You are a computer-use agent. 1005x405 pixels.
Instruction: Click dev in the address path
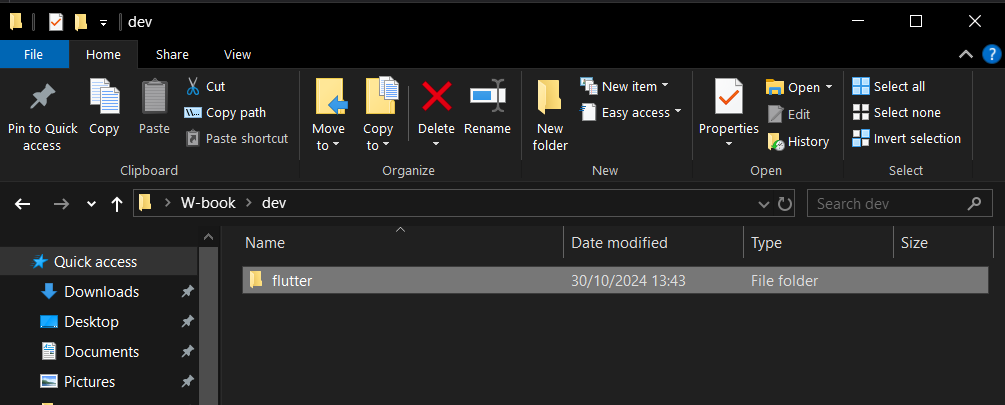tap(274, 203)
